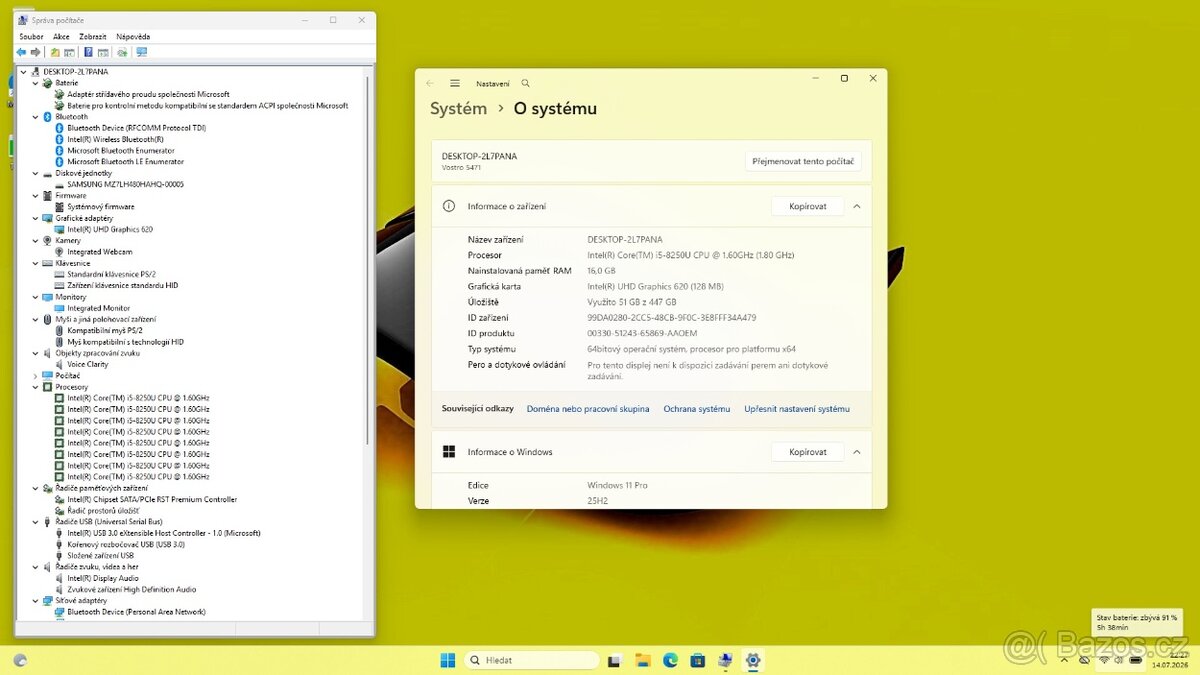Collapse Informace o Windows section chevron
The image size is (1200, 675).
pyautogui.click(x=857, y=452)
